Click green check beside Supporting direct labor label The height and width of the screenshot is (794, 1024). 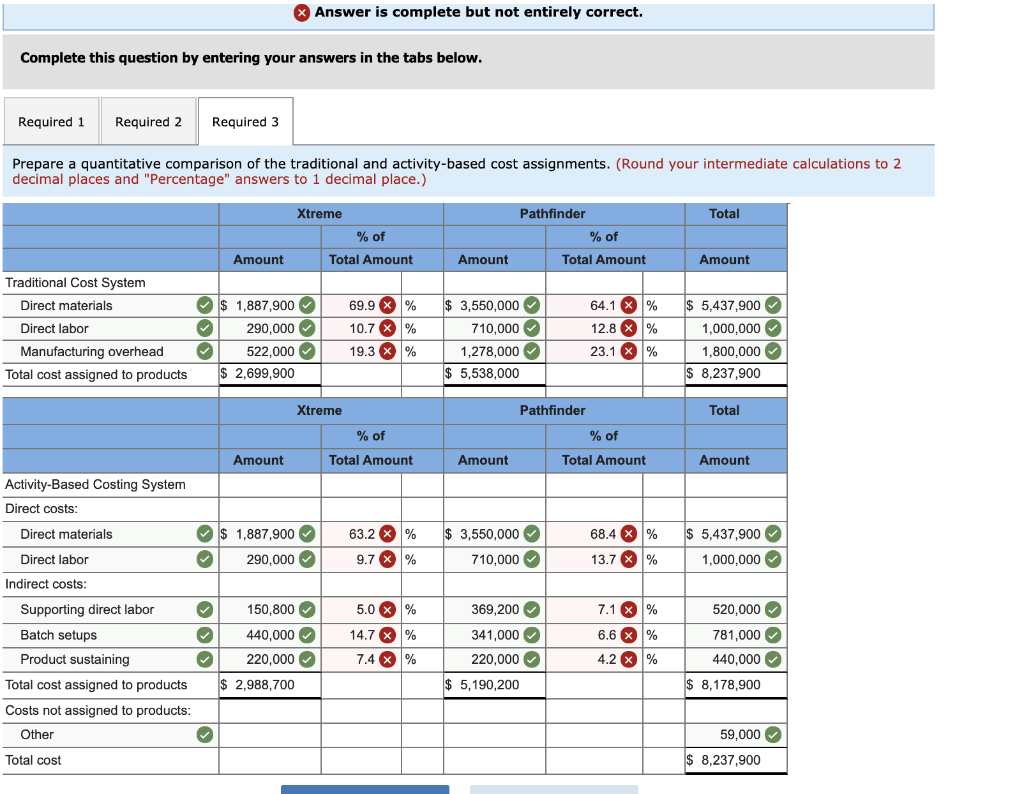pos(205,609)
